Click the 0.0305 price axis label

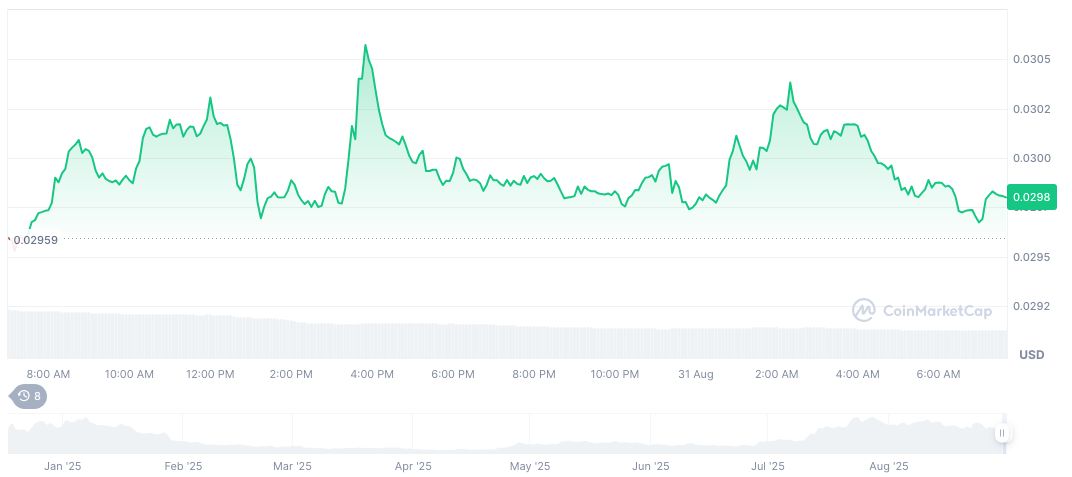[1030, 60]
